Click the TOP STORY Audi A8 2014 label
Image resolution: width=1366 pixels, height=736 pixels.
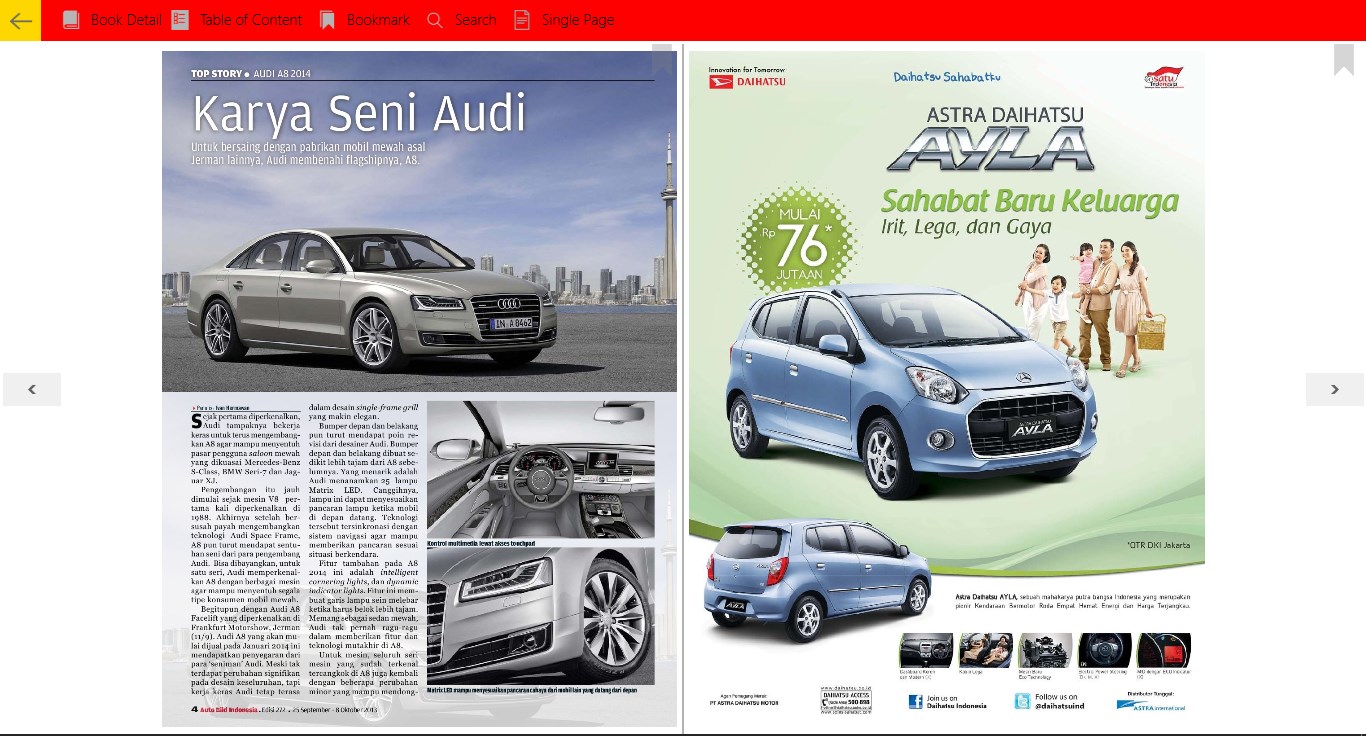pos(251,74)
